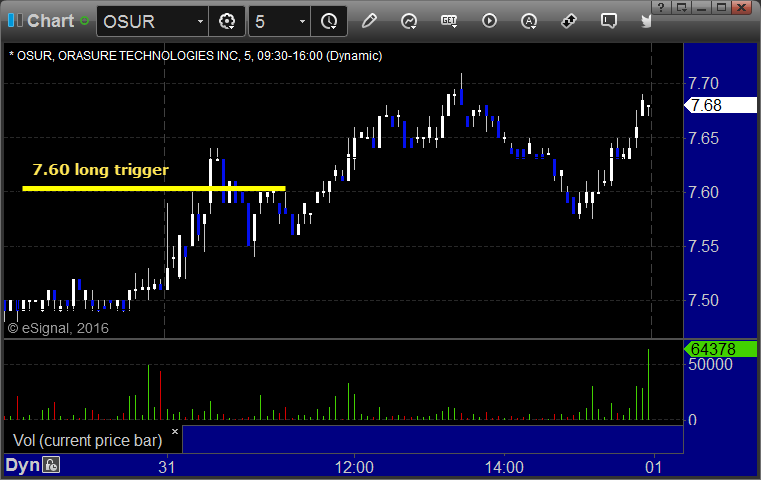Open symbol settings gear icon
761x480 pixels.
[227, 21]
